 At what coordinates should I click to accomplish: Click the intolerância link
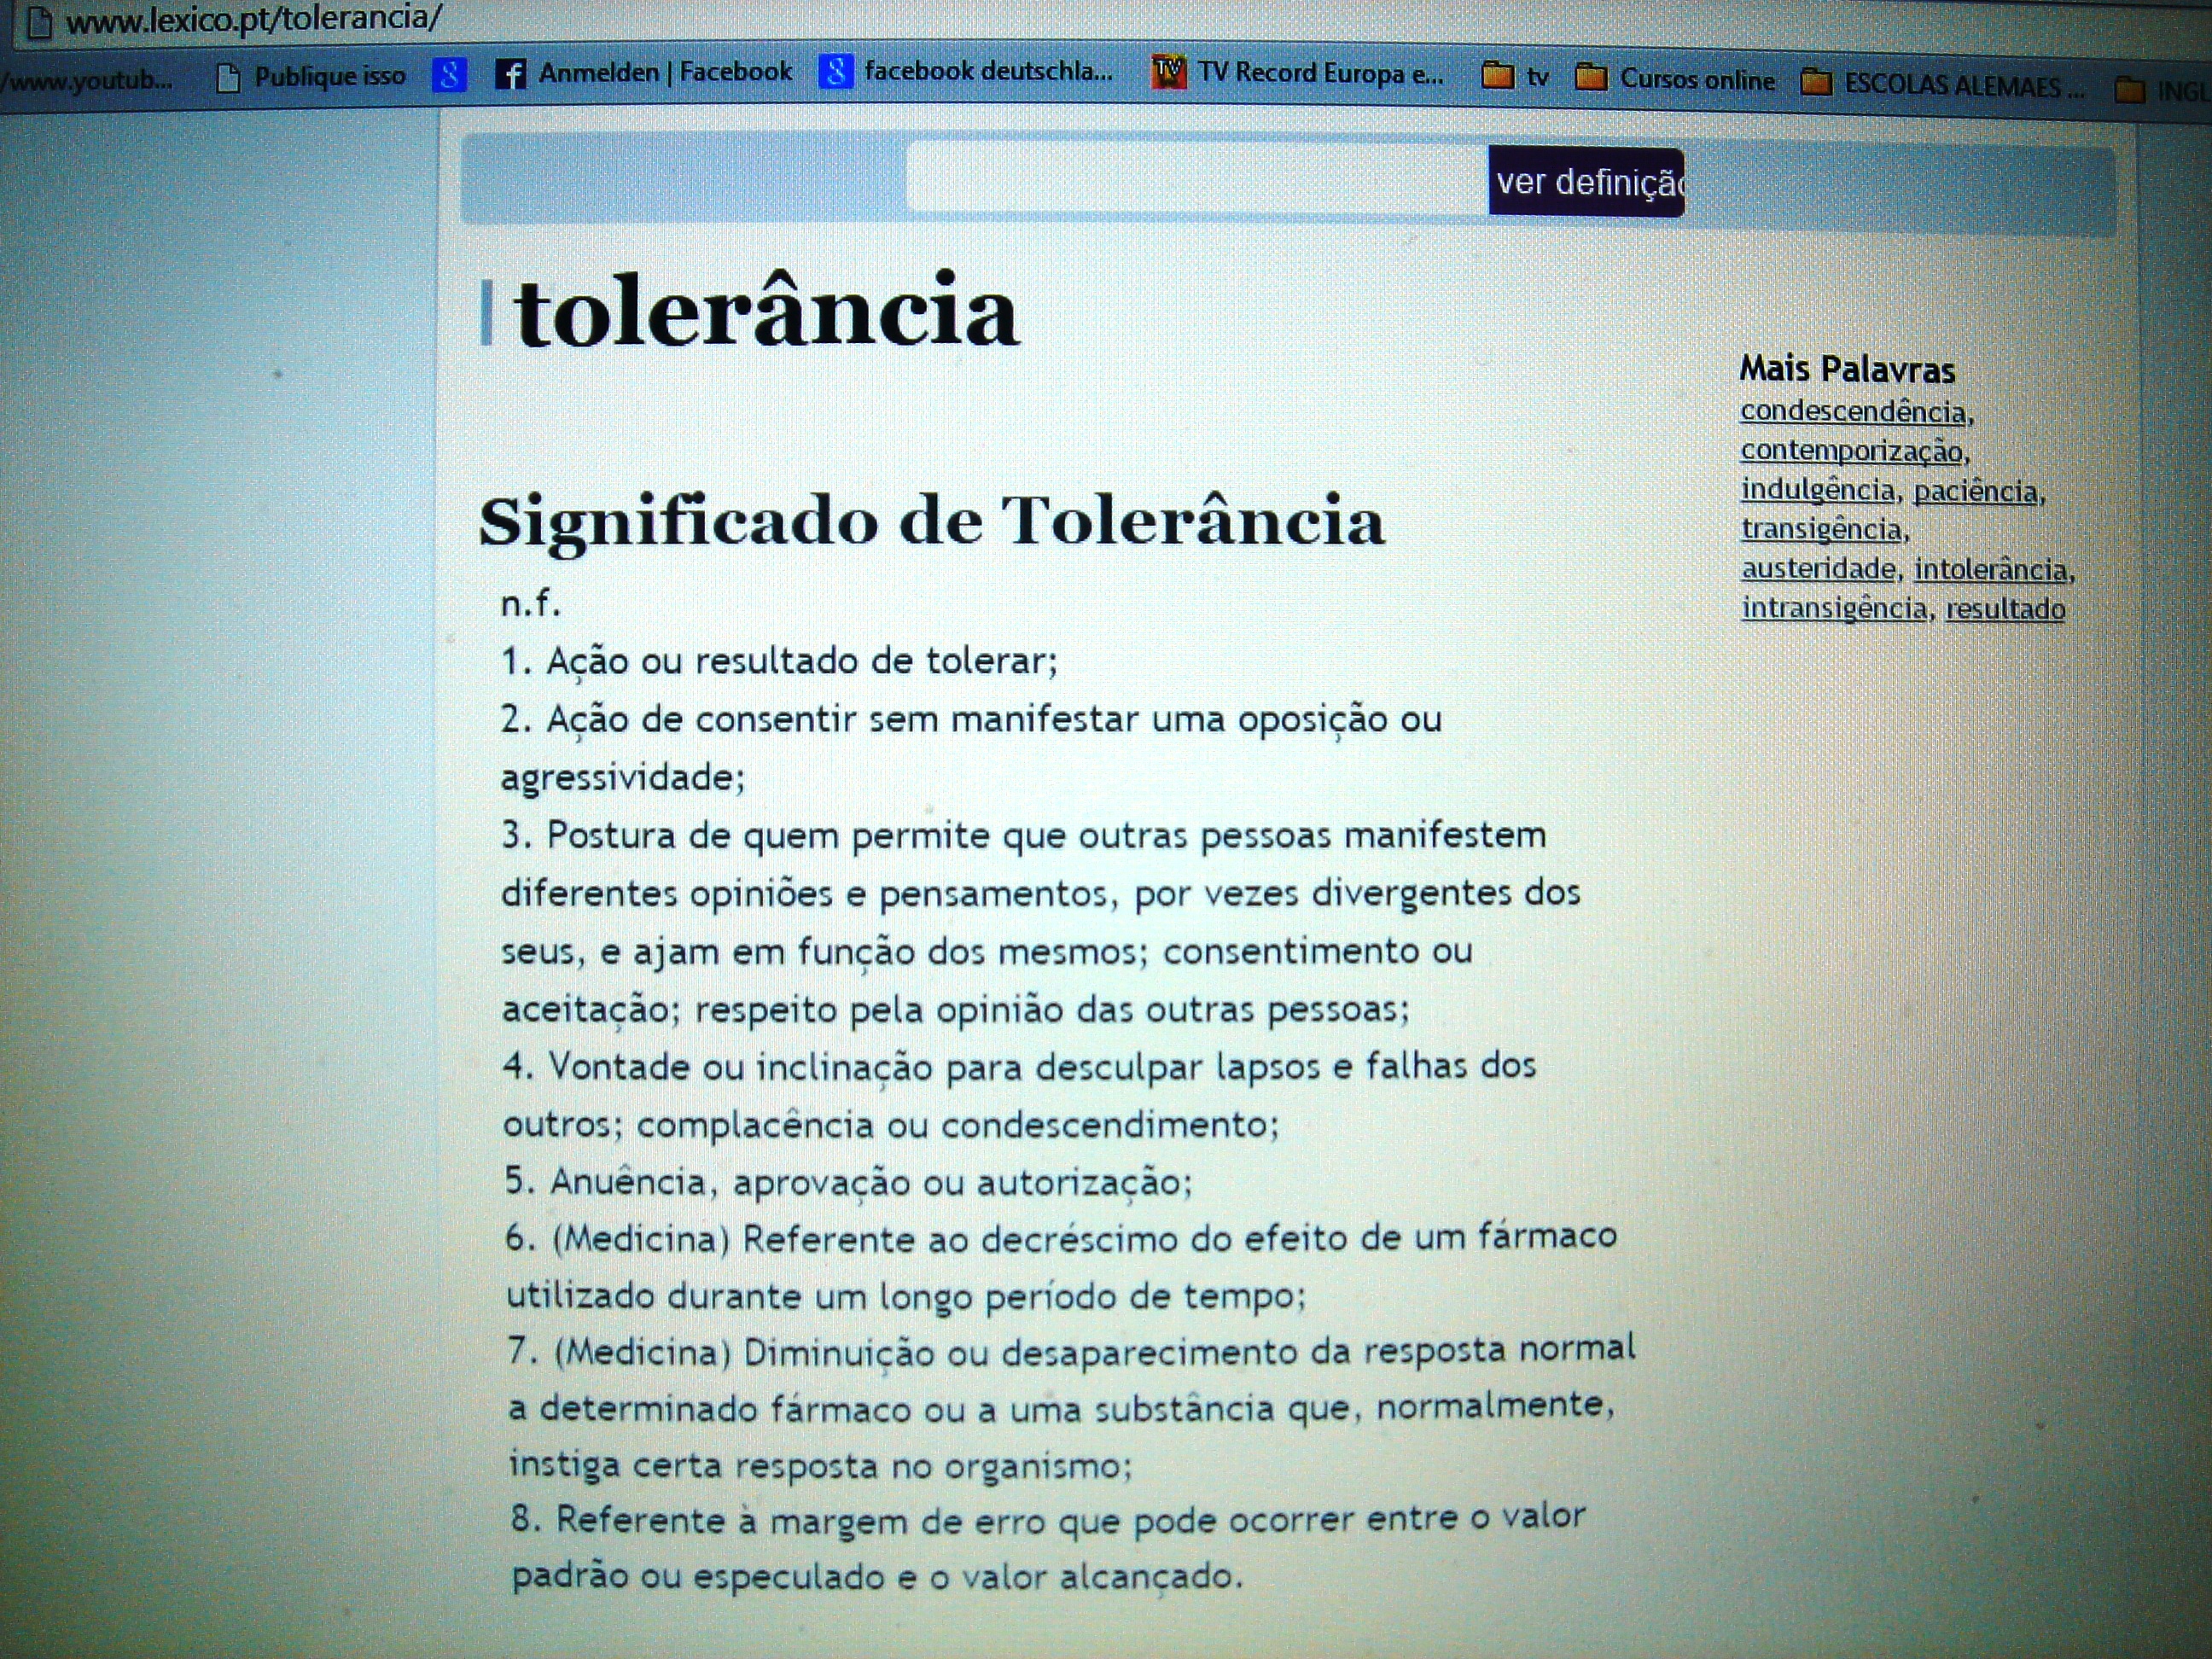(x=1990, y=569)
